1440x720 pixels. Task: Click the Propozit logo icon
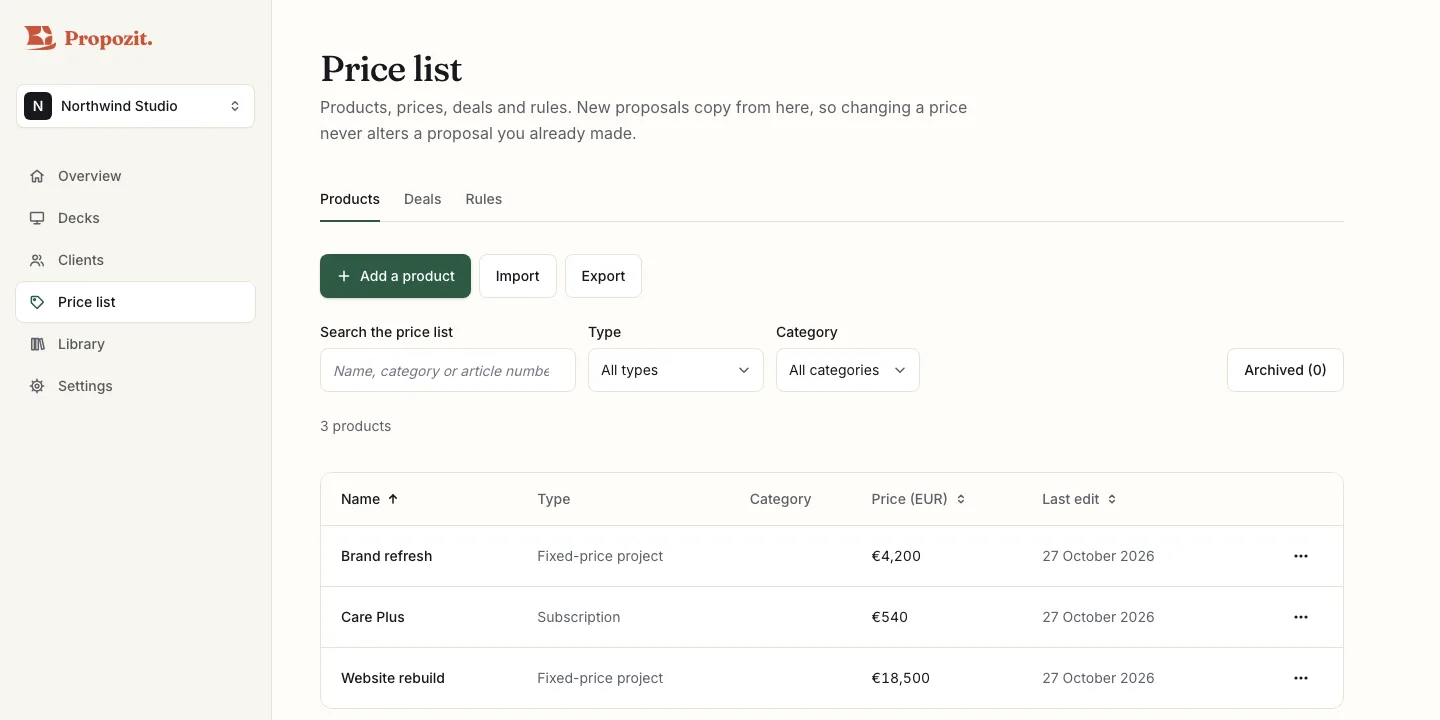coord(40,38)
